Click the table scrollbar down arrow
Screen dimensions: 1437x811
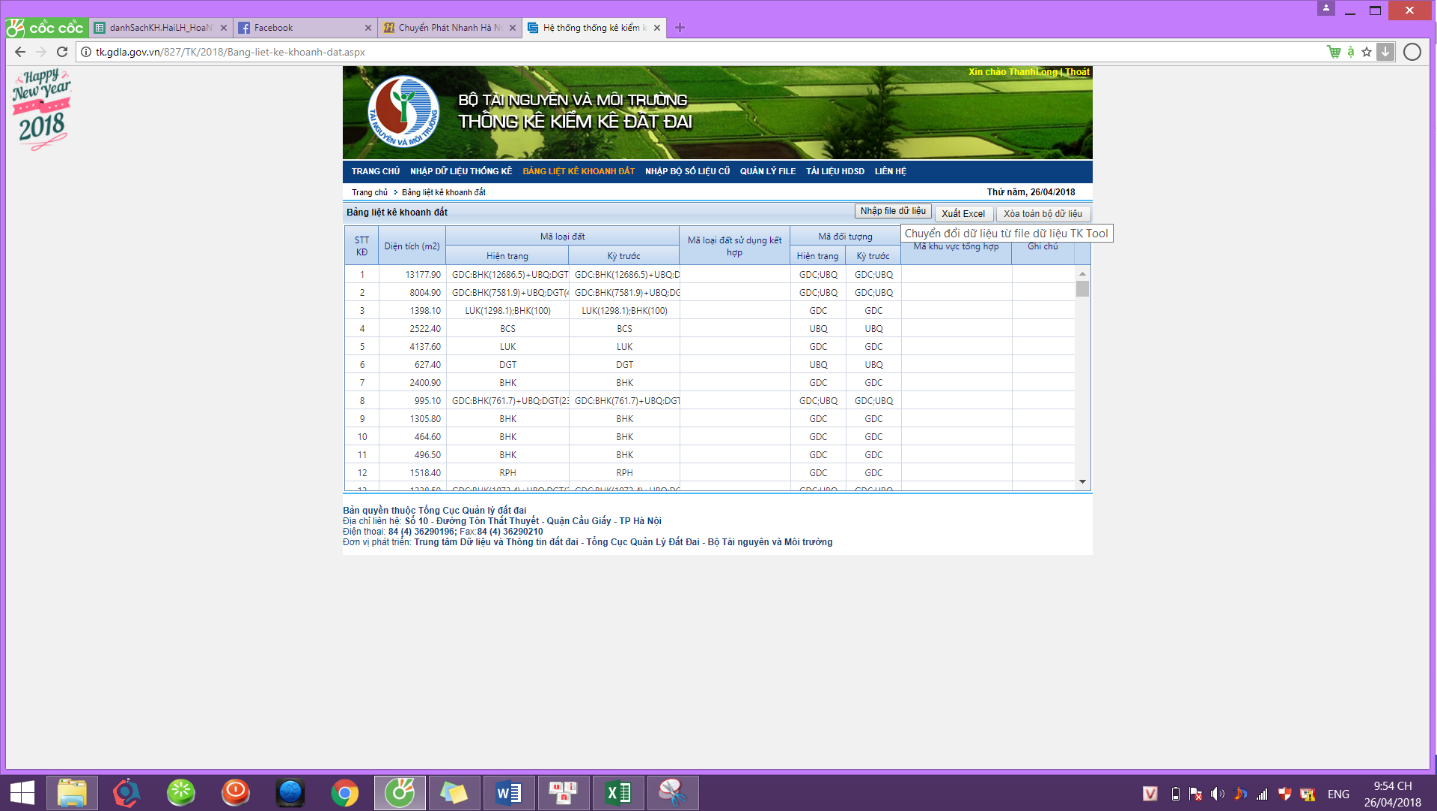[x=1082, y=482]
